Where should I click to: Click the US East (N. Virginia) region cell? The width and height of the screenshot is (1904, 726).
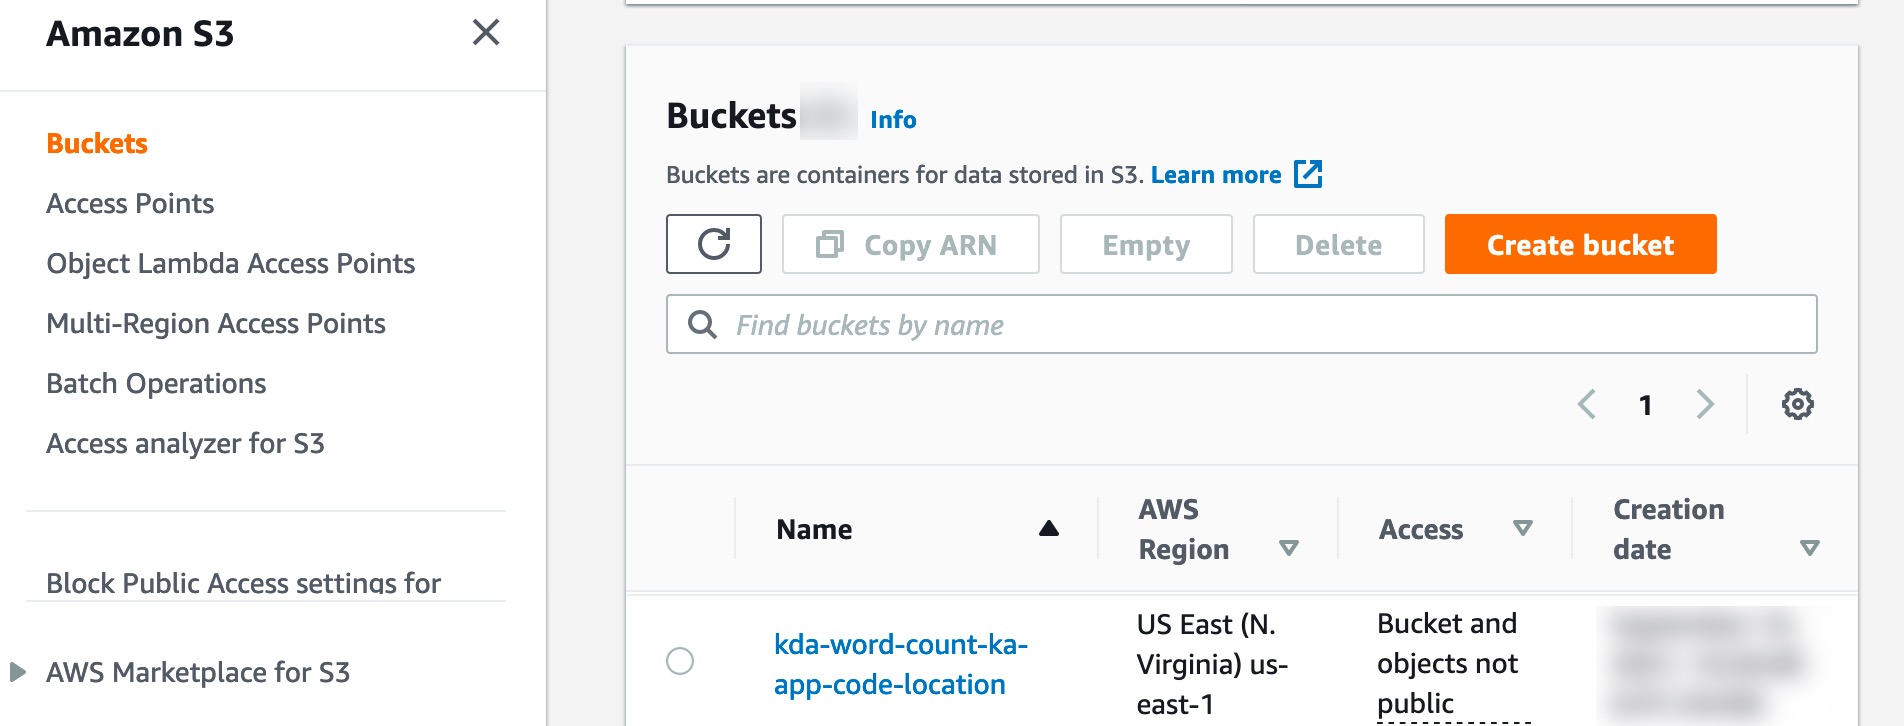click(1212, 664)
